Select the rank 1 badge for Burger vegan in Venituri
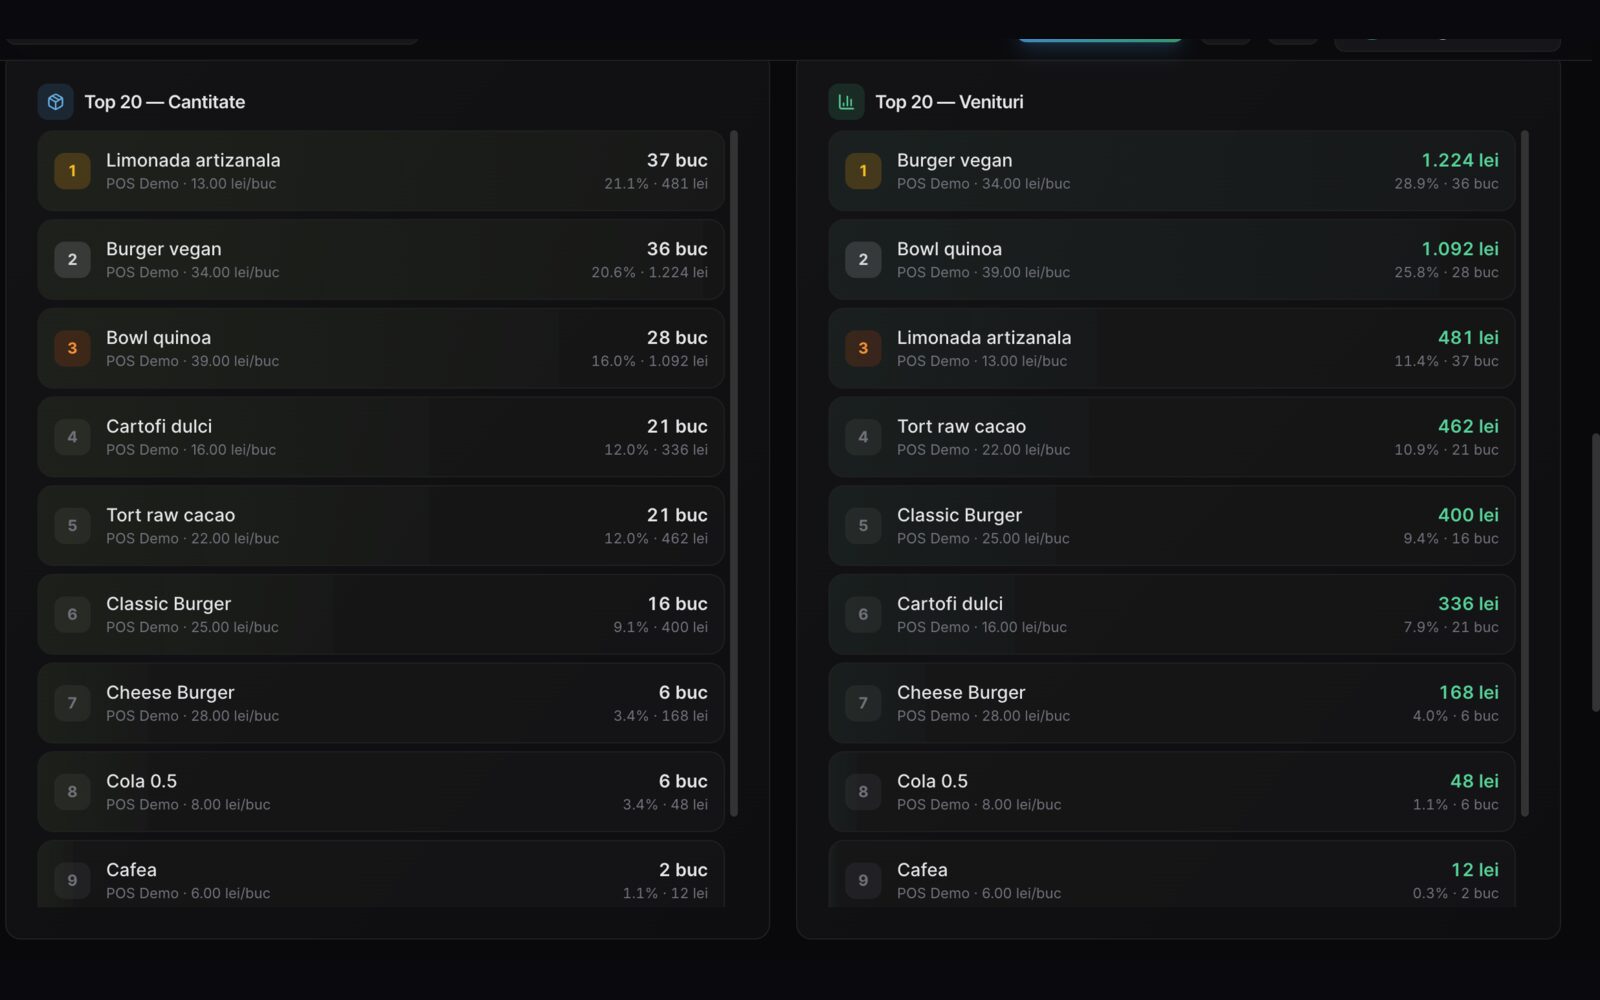1600x1000 pixels. point(863,171)
